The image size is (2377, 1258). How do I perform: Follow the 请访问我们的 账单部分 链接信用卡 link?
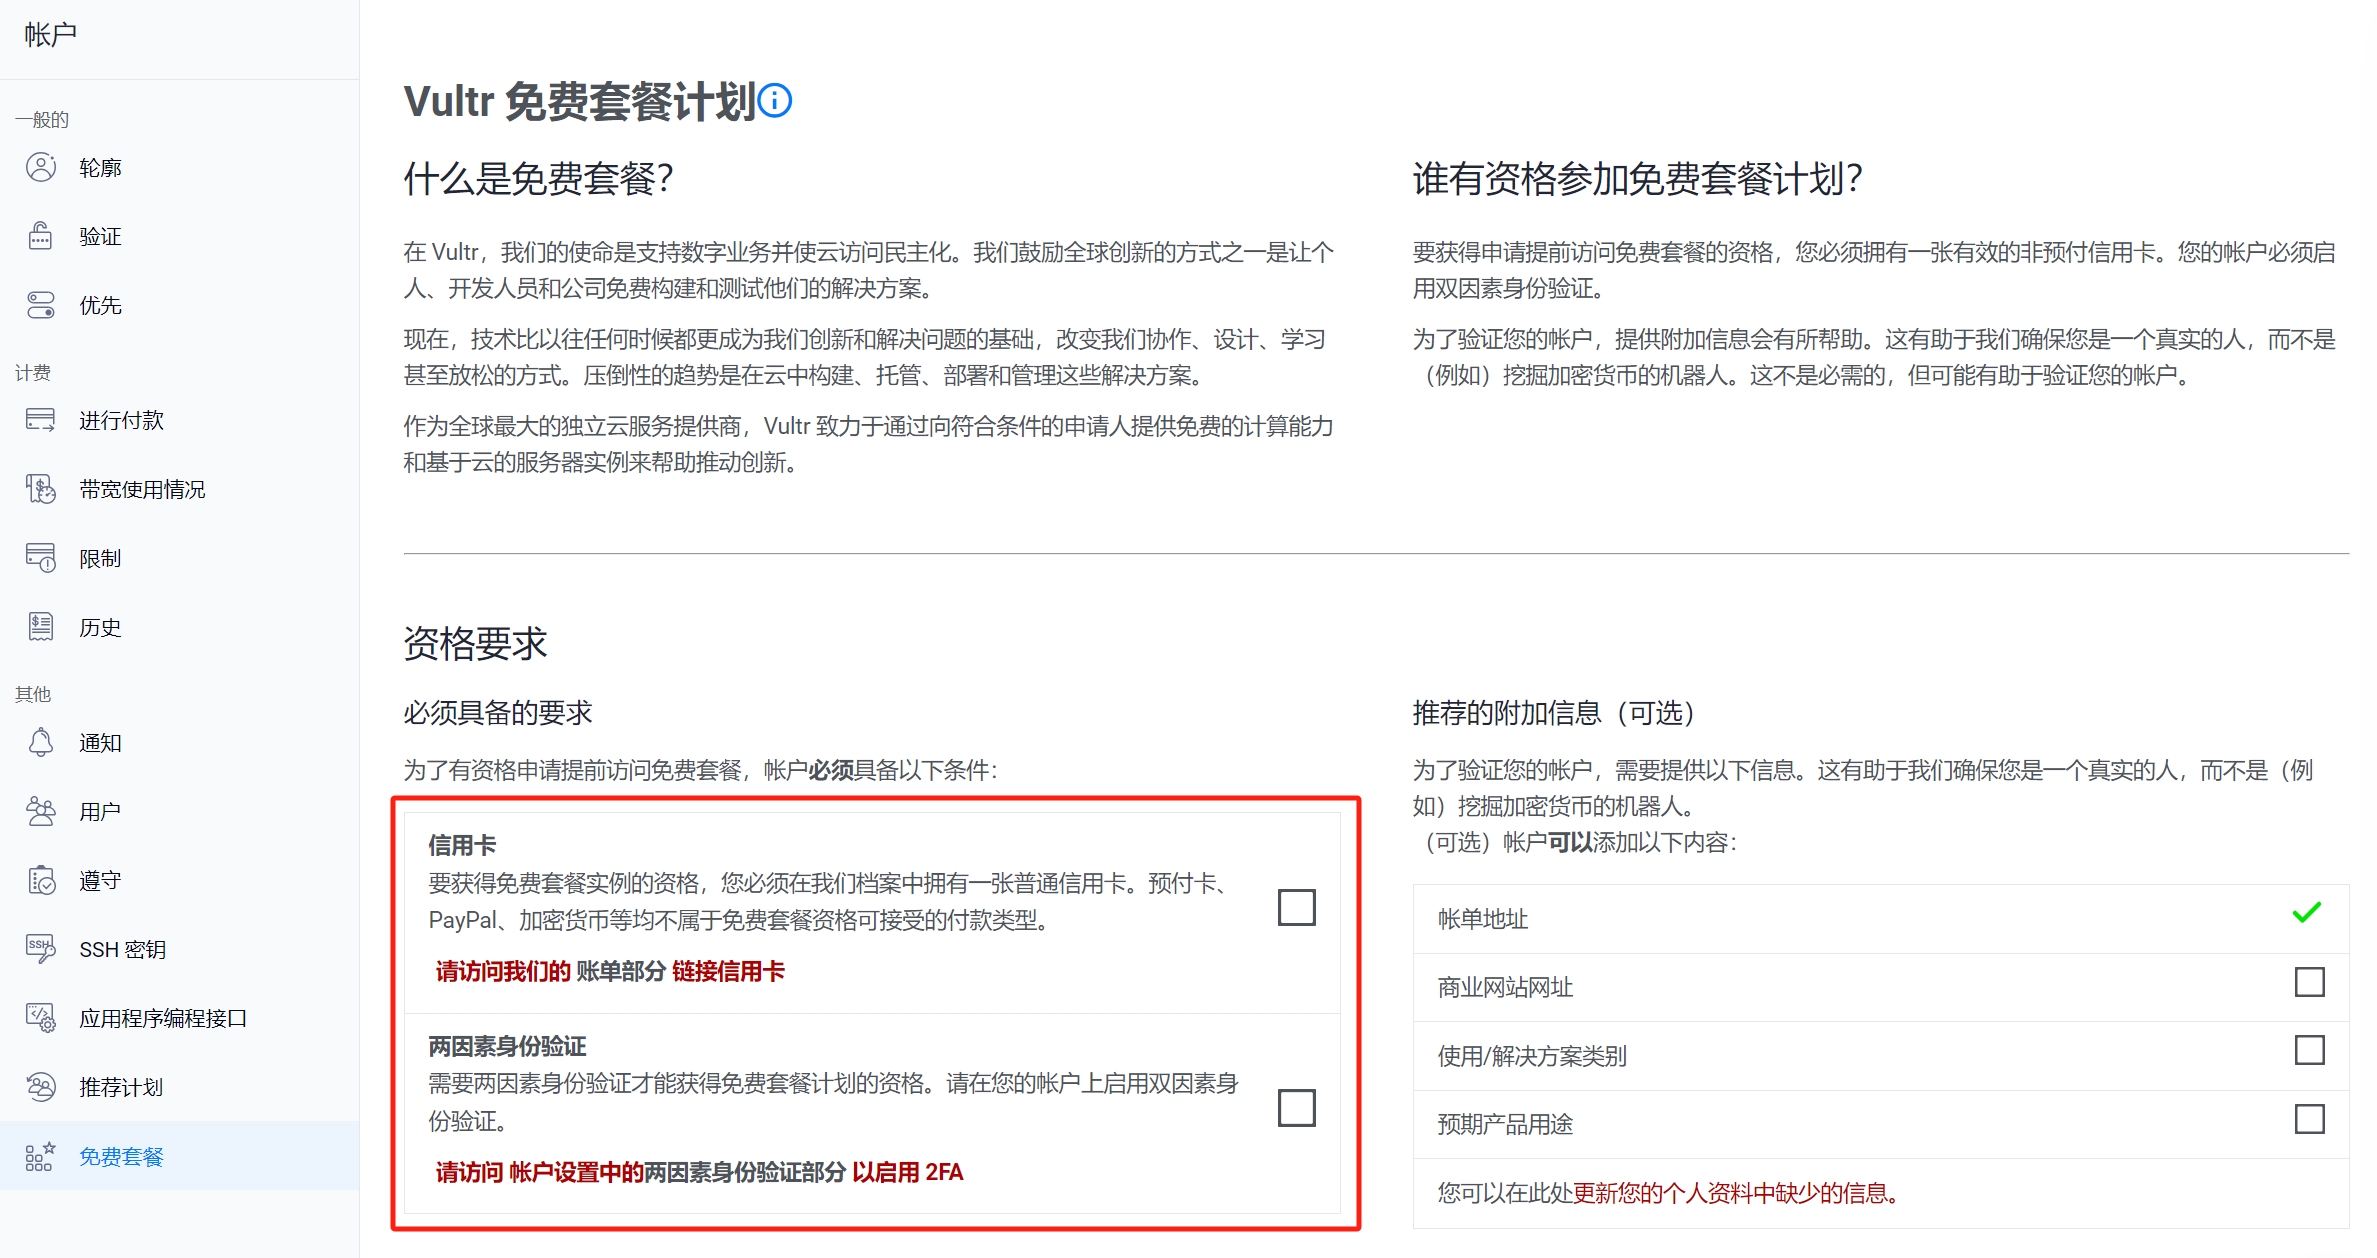pyautogui.click(x=610, y=971)
